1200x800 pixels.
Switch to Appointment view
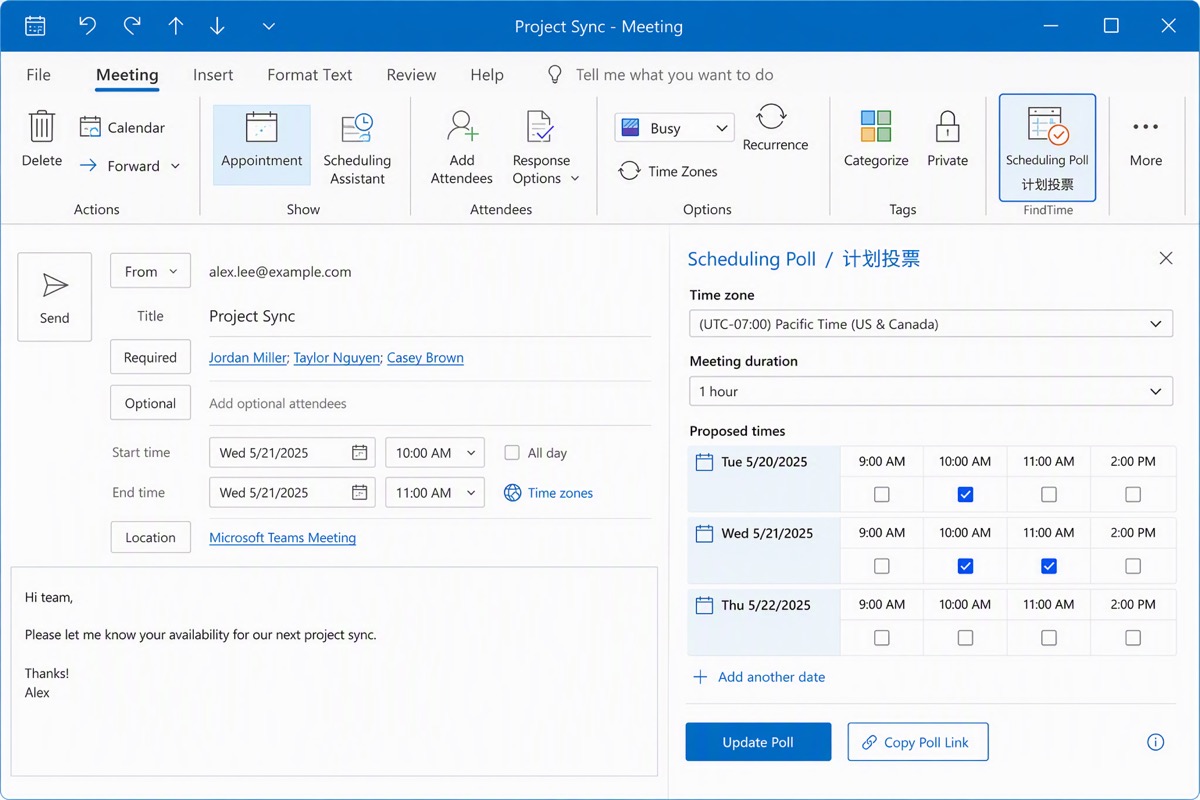(x=262, y=145)
